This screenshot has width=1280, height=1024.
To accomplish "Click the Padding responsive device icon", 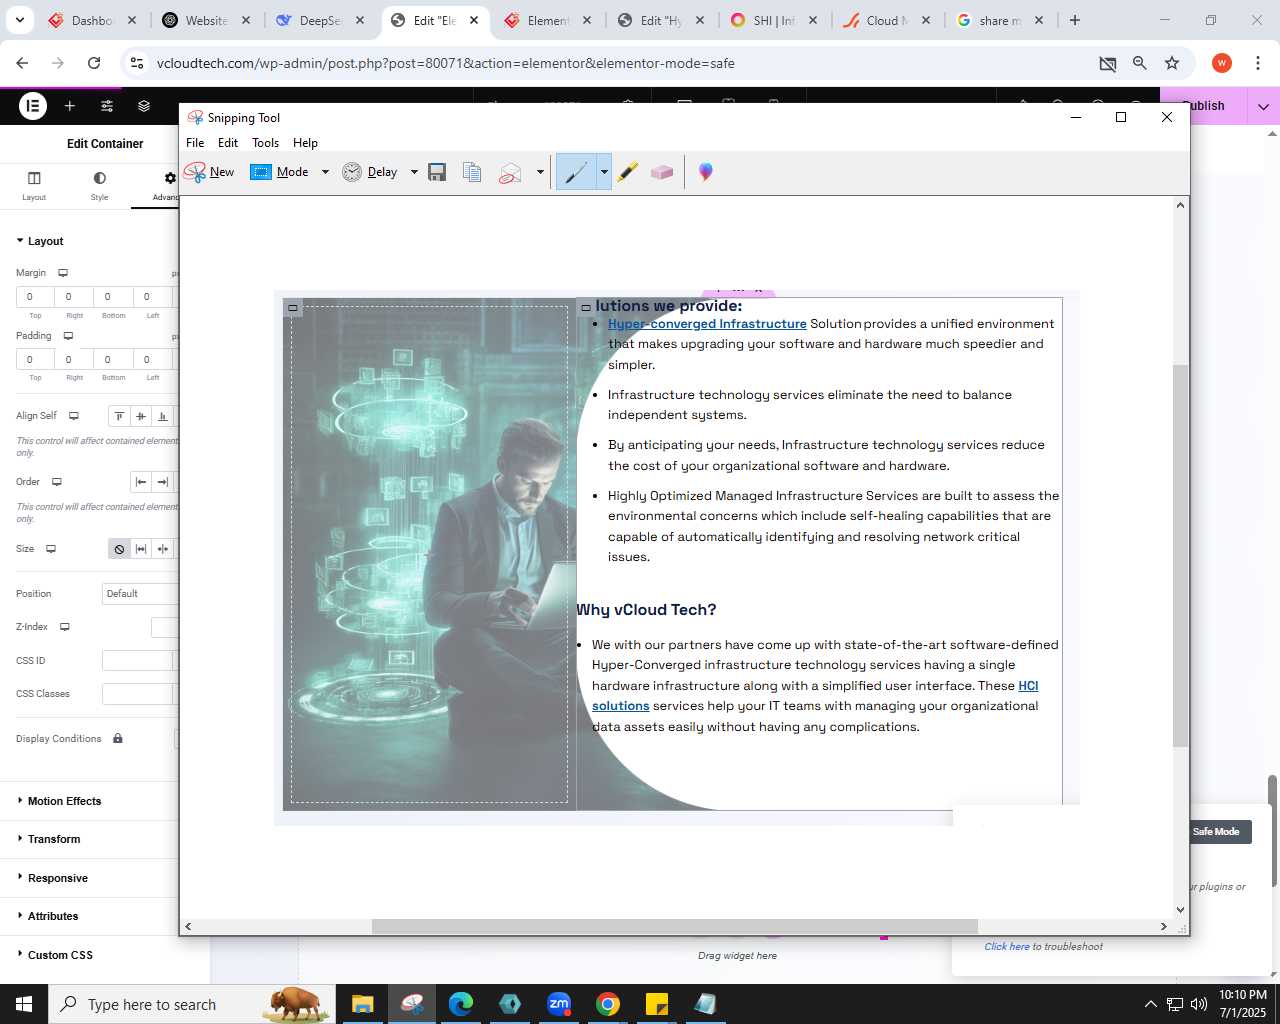I will 68,336.
